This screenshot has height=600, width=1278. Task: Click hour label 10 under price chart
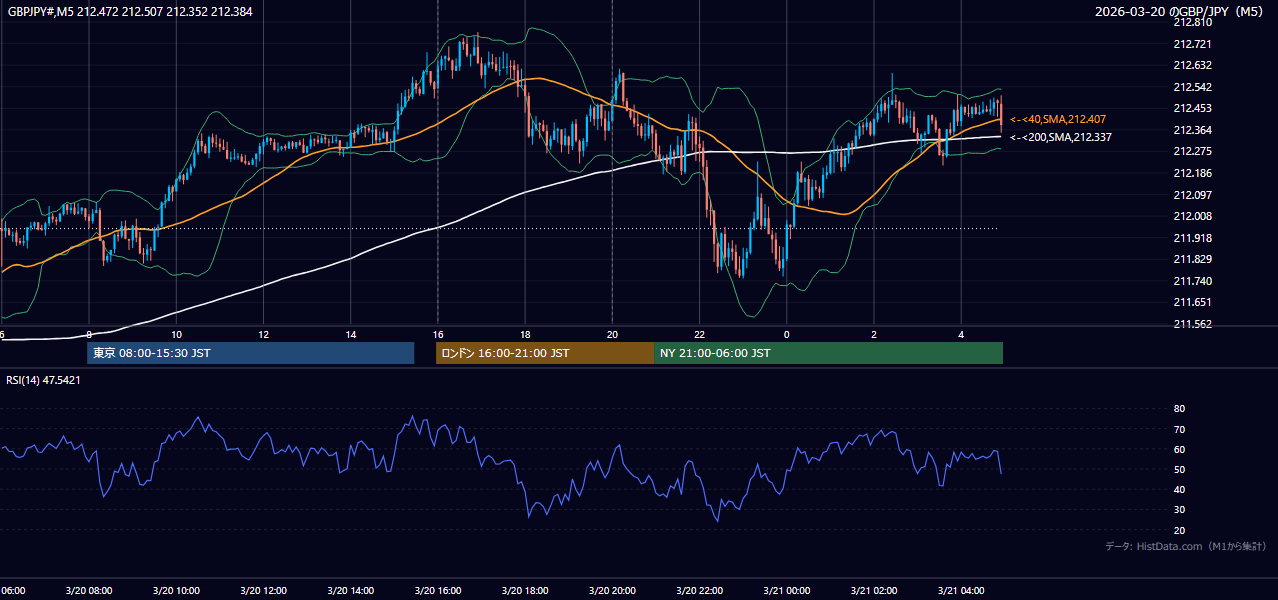177,335
